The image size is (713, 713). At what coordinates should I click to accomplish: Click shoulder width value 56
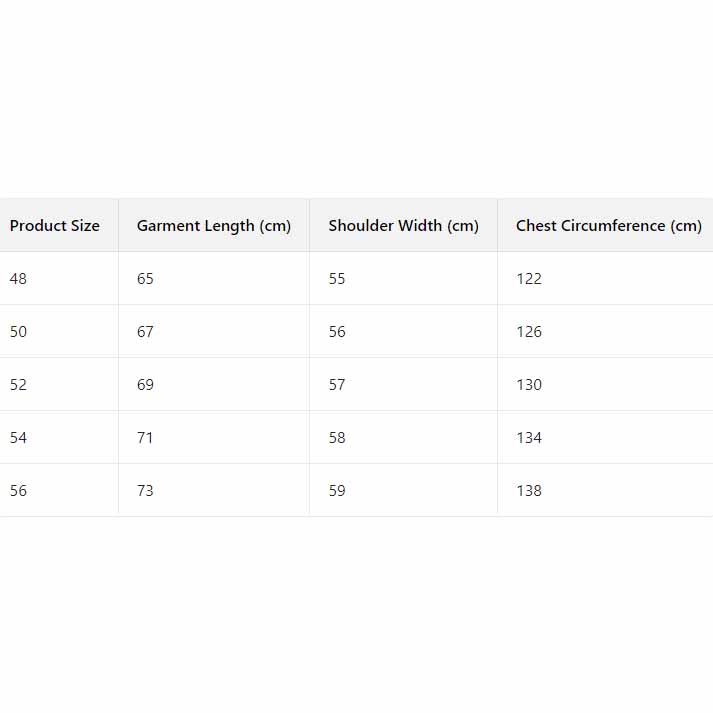point(337,332)
